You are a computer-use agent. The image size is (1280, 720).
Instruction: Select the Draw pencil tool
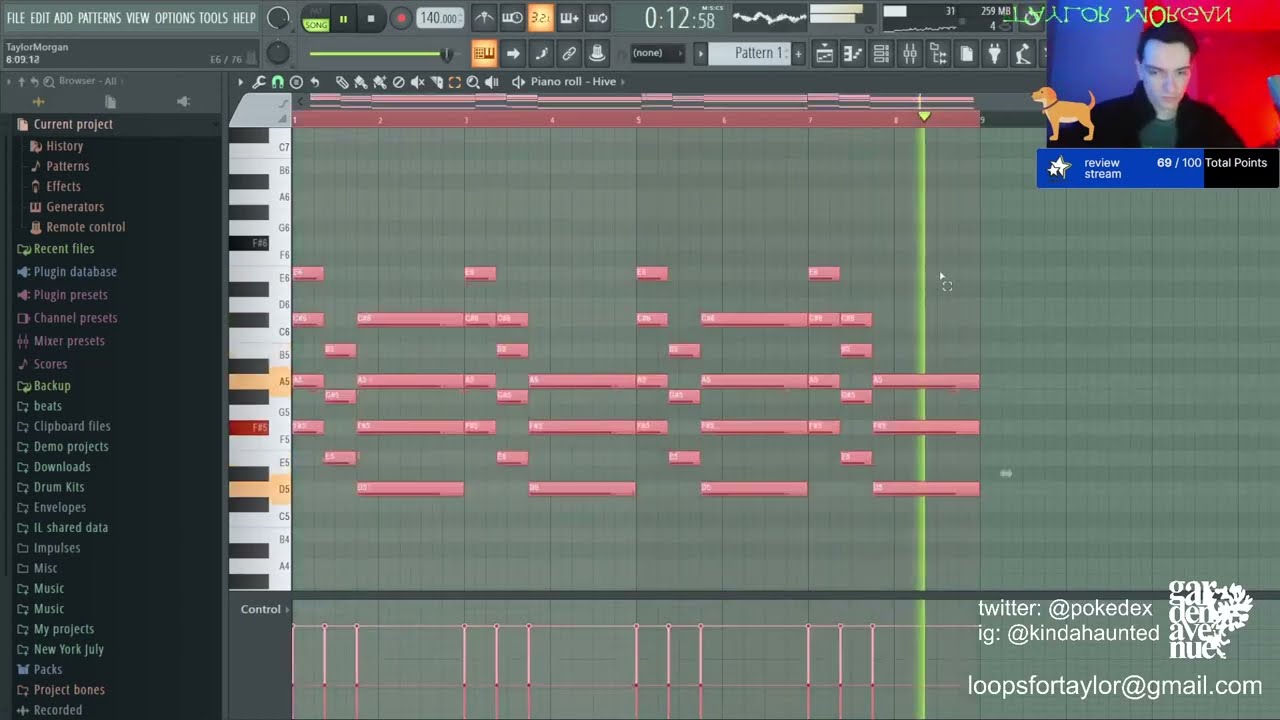click(x=342, y=82)
